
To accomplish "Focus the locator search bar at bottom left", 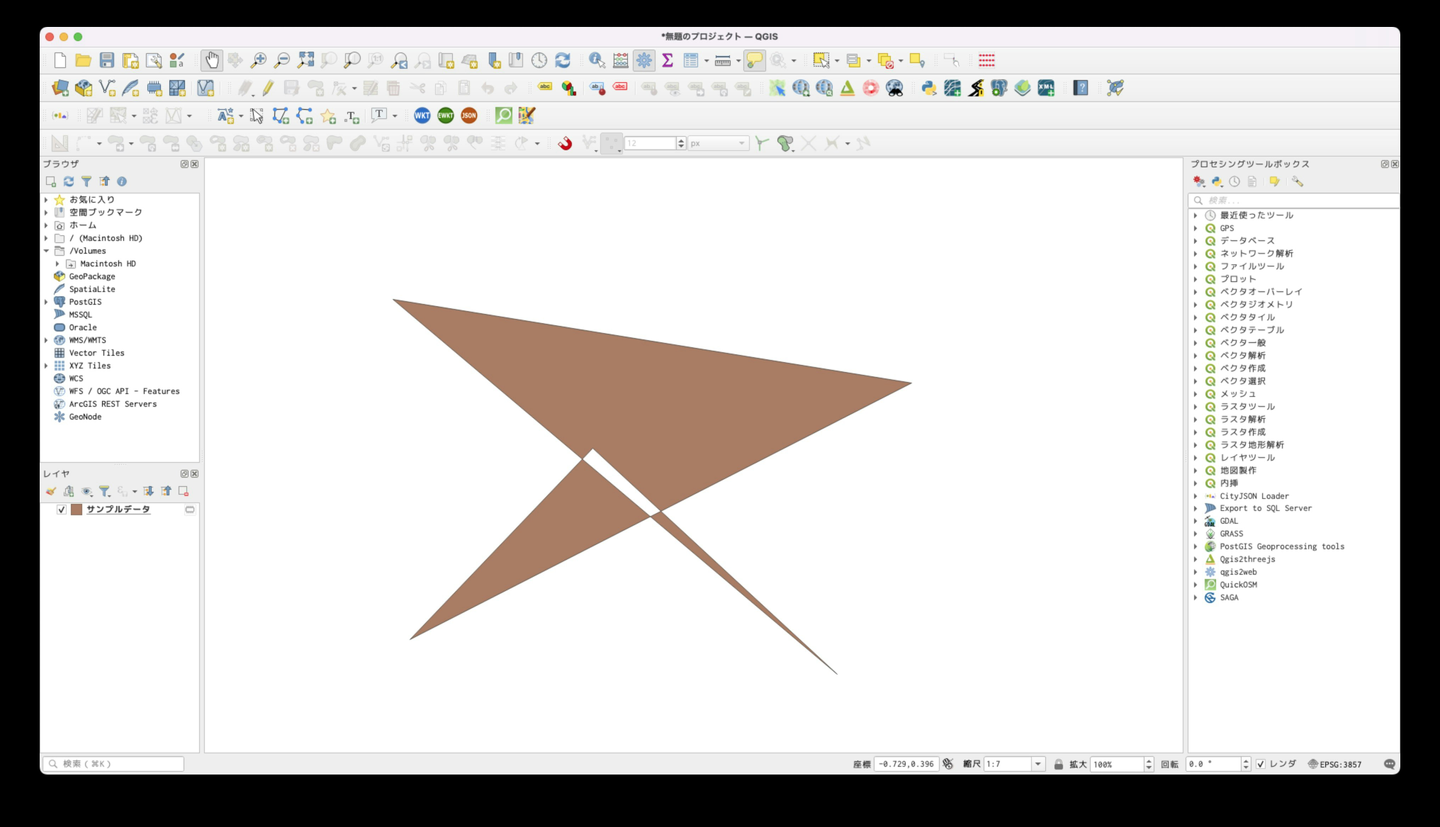I will tap(113, 764).
